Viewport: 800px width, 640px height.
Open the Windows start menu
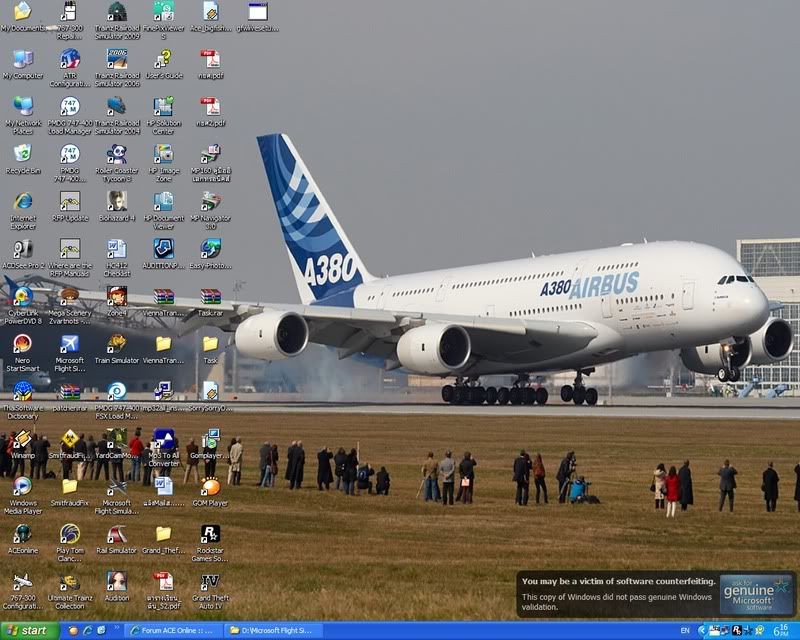(30, 631)
